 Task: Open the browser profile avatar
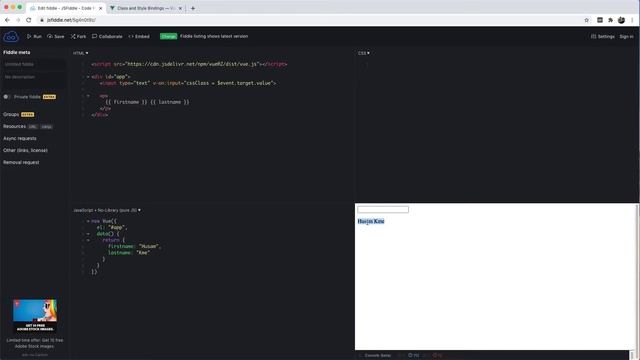point(621,20)
